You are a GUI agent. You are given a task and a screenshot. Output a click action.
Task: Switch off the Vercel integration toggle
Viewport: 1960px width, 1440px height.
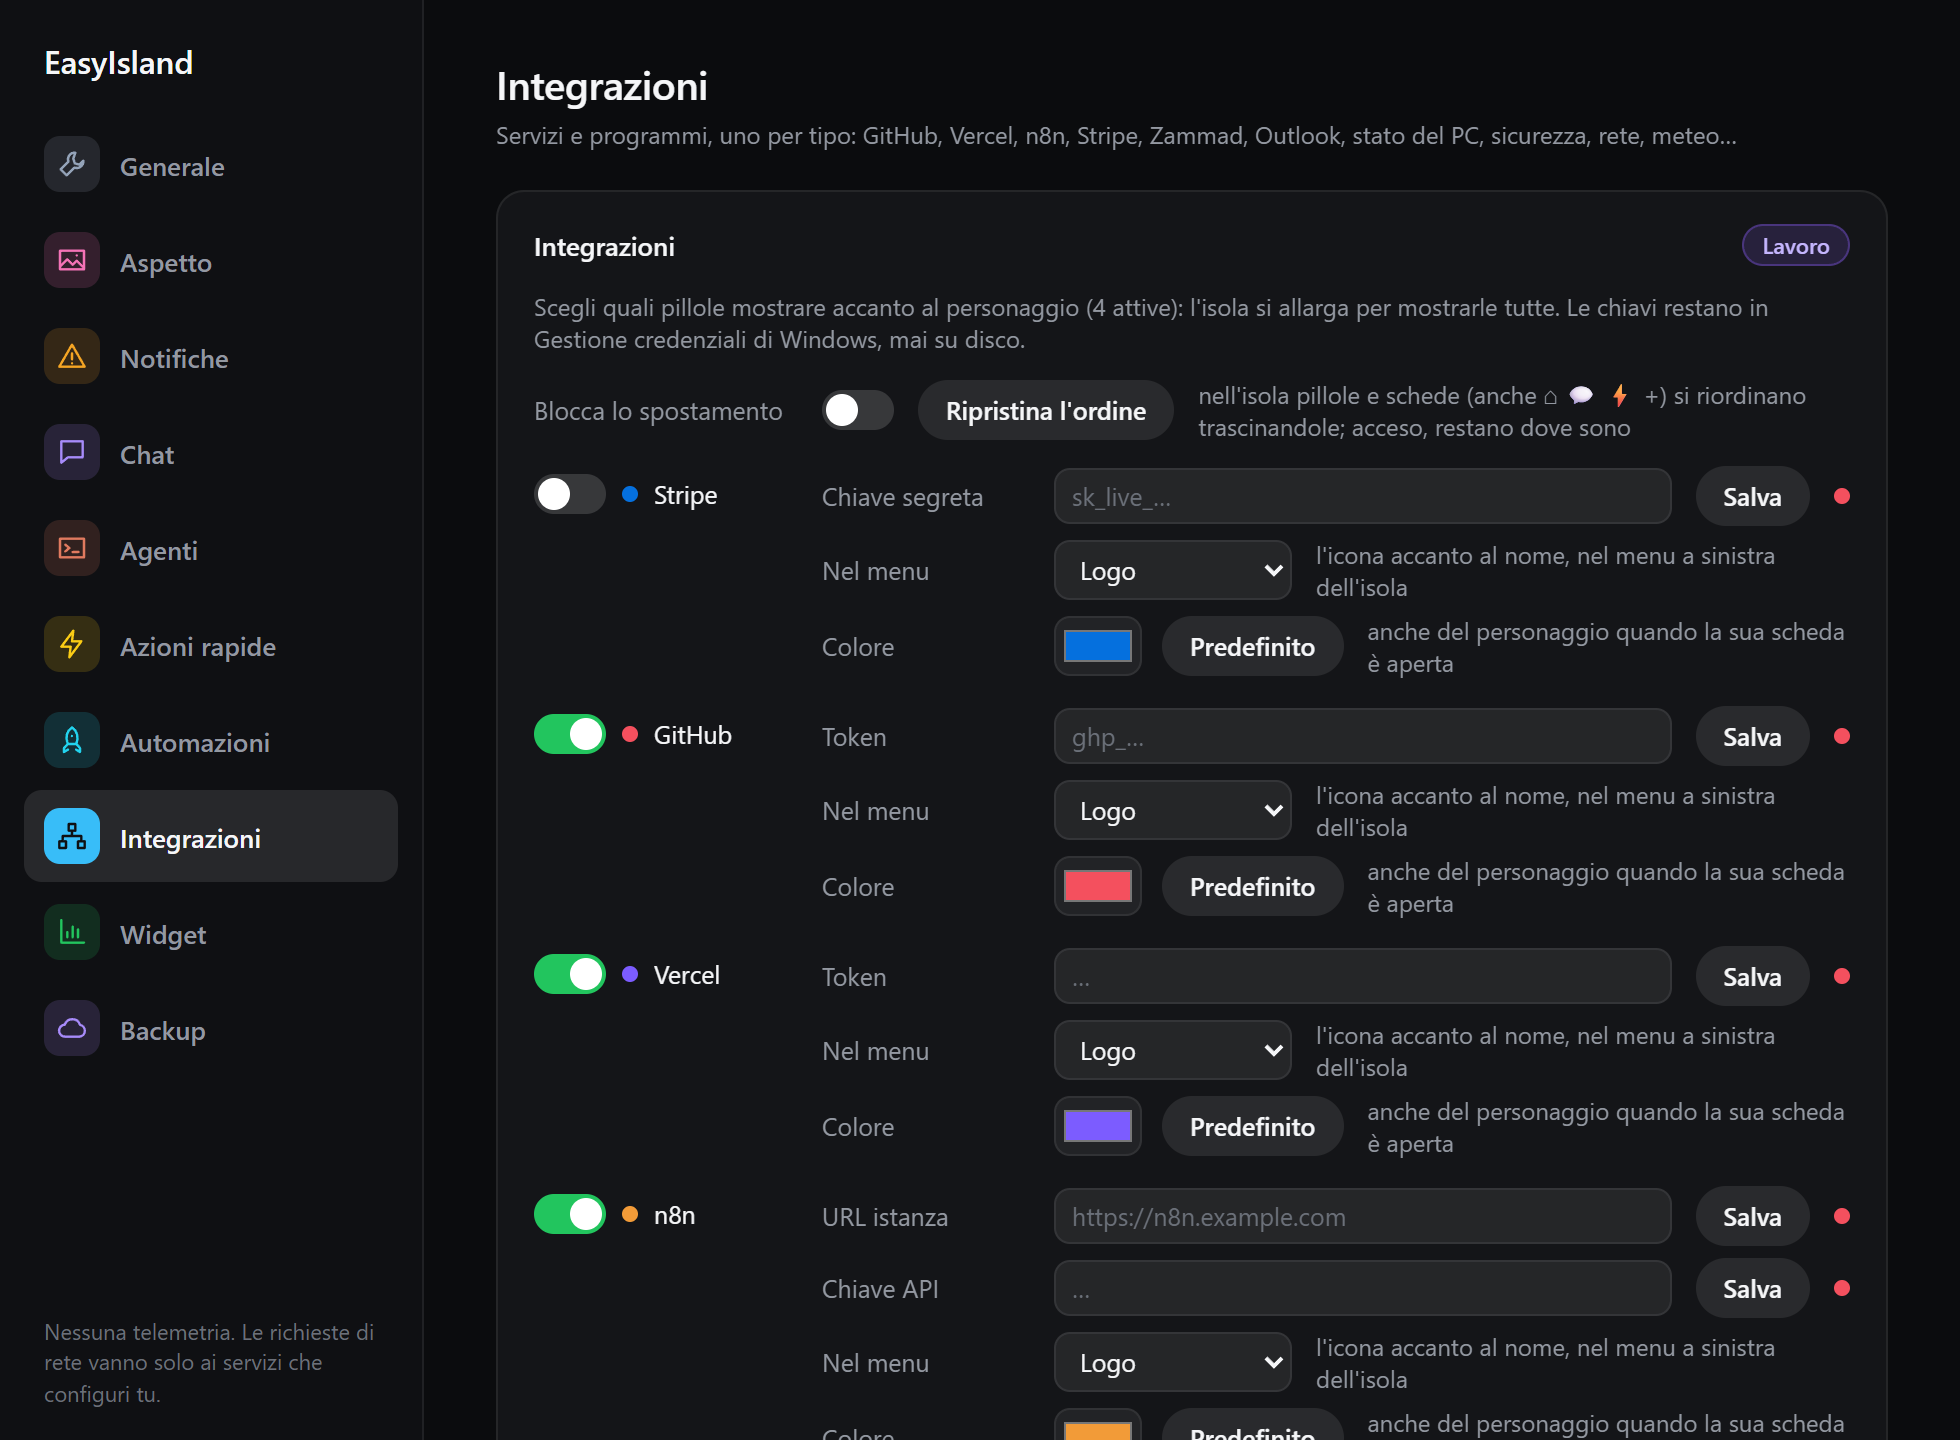click(570, 974)
